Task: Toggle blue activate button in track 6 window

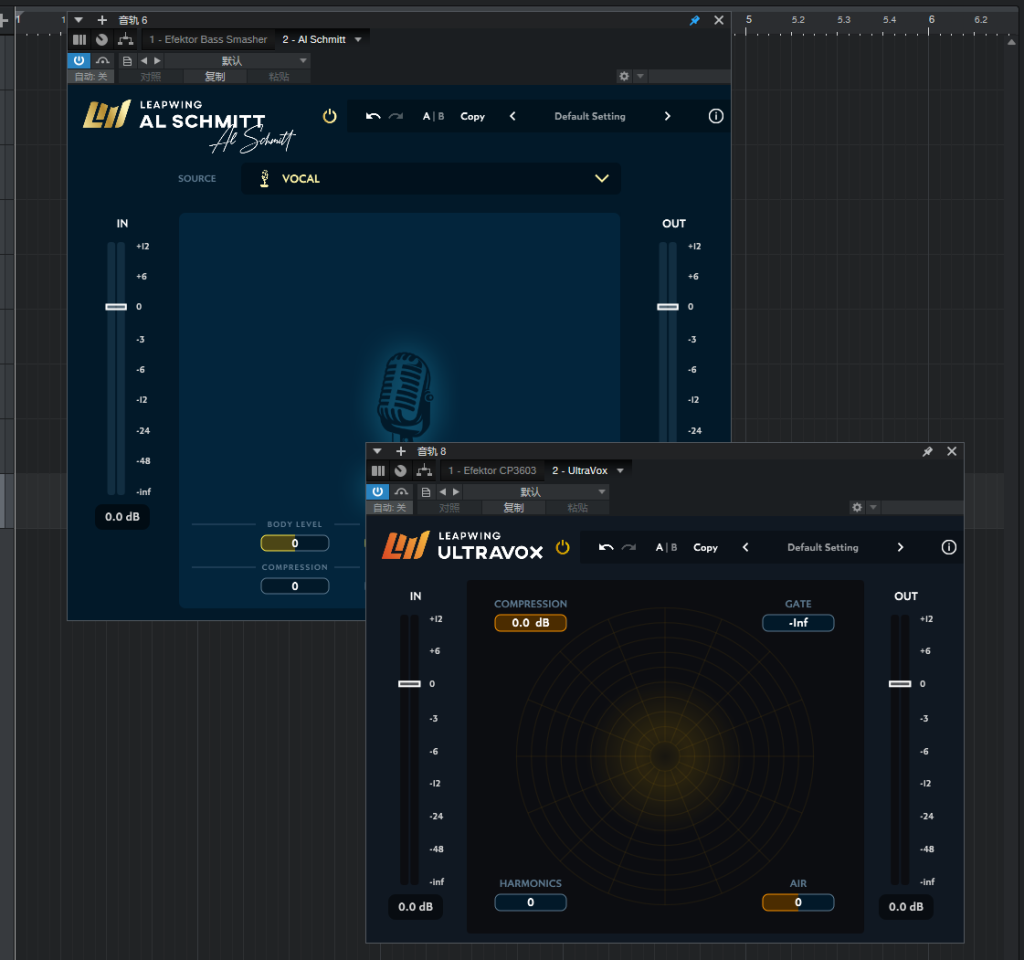Action: coord(79,61)
